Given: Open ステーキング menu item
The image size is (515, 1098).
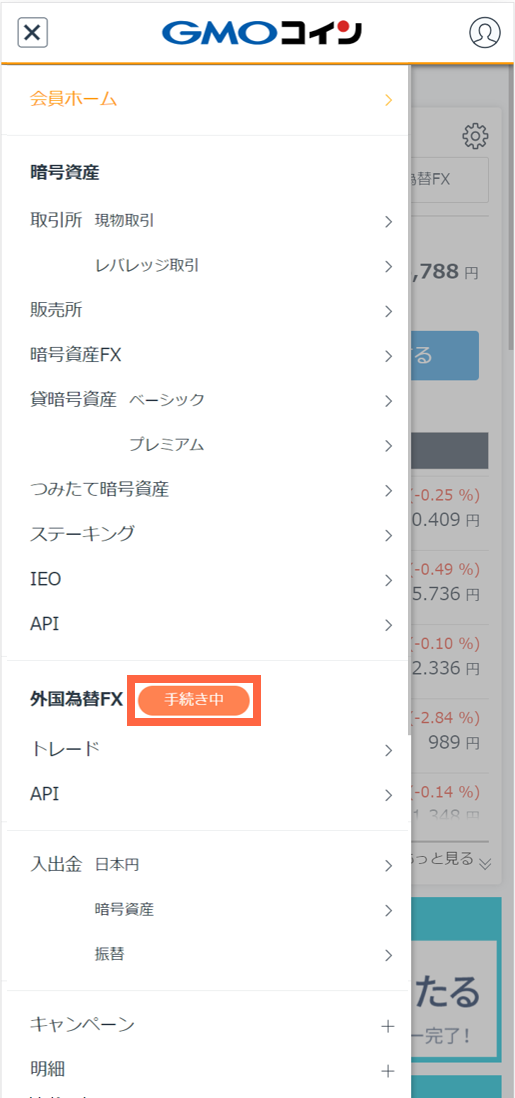Looking at the screenshot, I should [x=206, y=535].
